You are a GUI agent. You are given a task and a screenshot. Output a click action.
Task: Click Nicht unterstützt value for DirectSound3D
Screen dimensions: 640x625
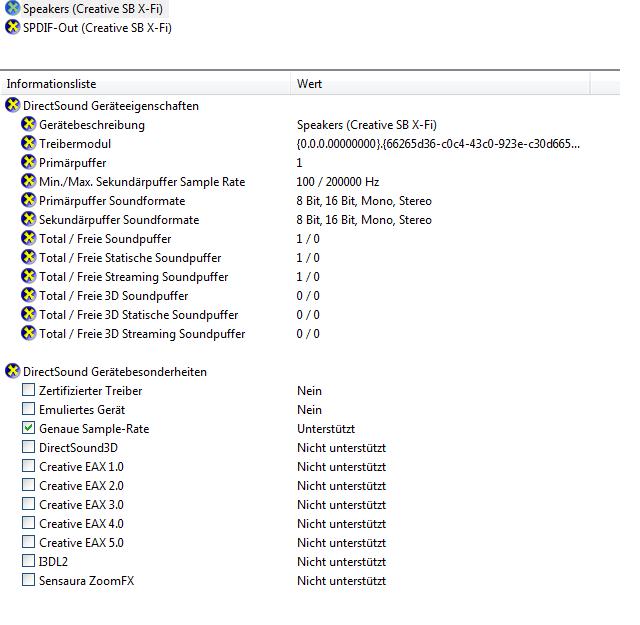[341, 448]
